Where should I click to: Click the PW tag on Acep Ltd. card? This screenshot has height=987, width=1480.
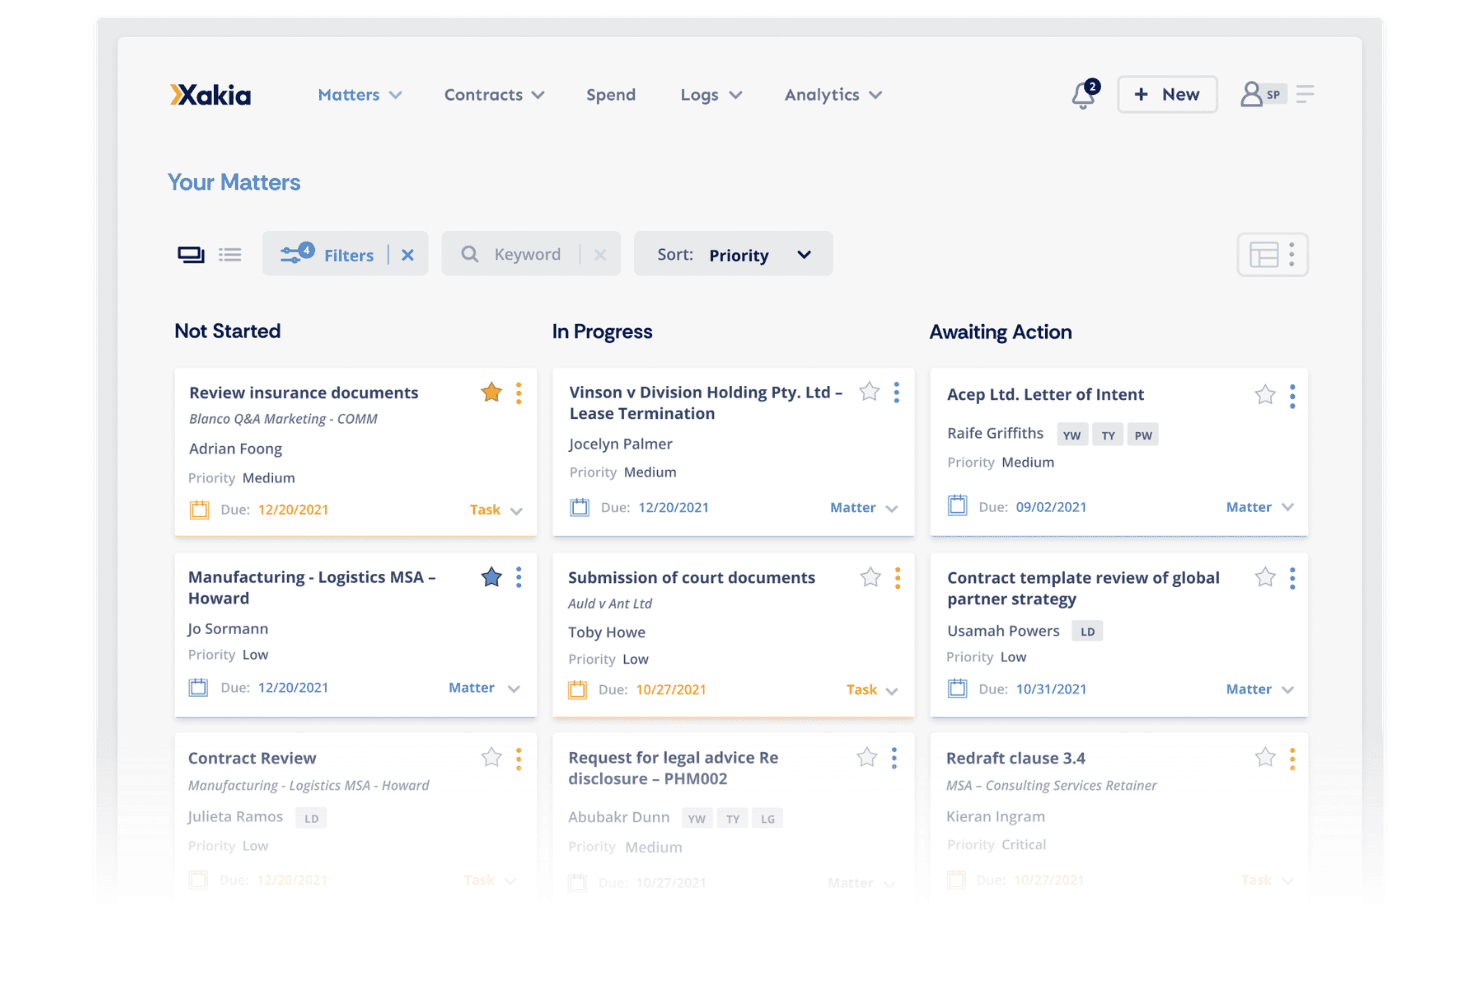(1143, 435)
